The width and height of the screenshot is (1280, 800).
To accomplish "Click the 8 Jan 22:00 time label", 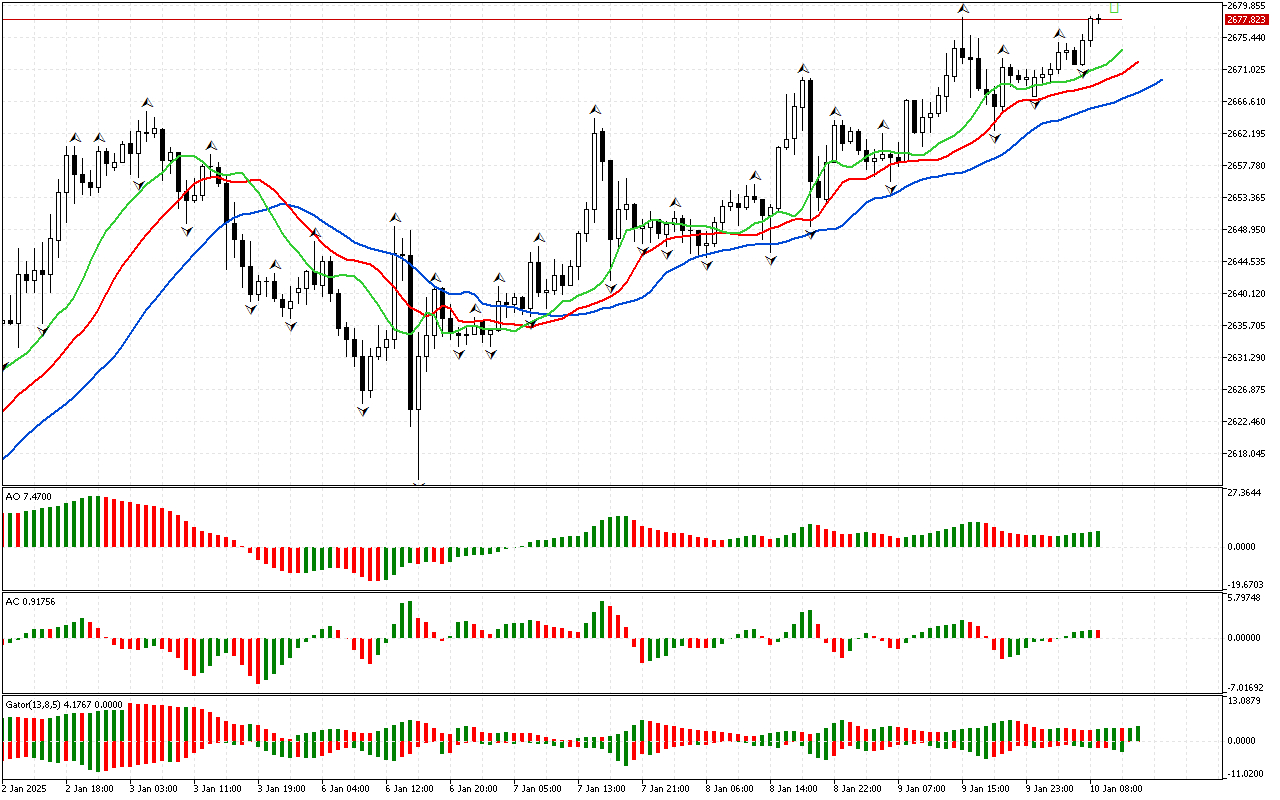I will coord(859,788).
